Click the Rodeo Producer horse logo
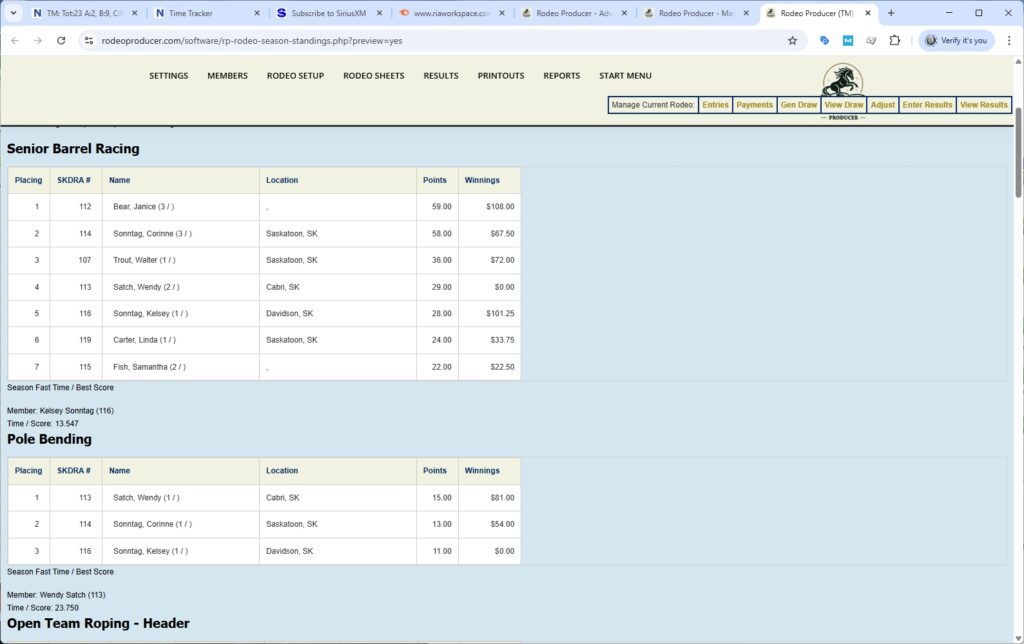 (x=842, y=80)
